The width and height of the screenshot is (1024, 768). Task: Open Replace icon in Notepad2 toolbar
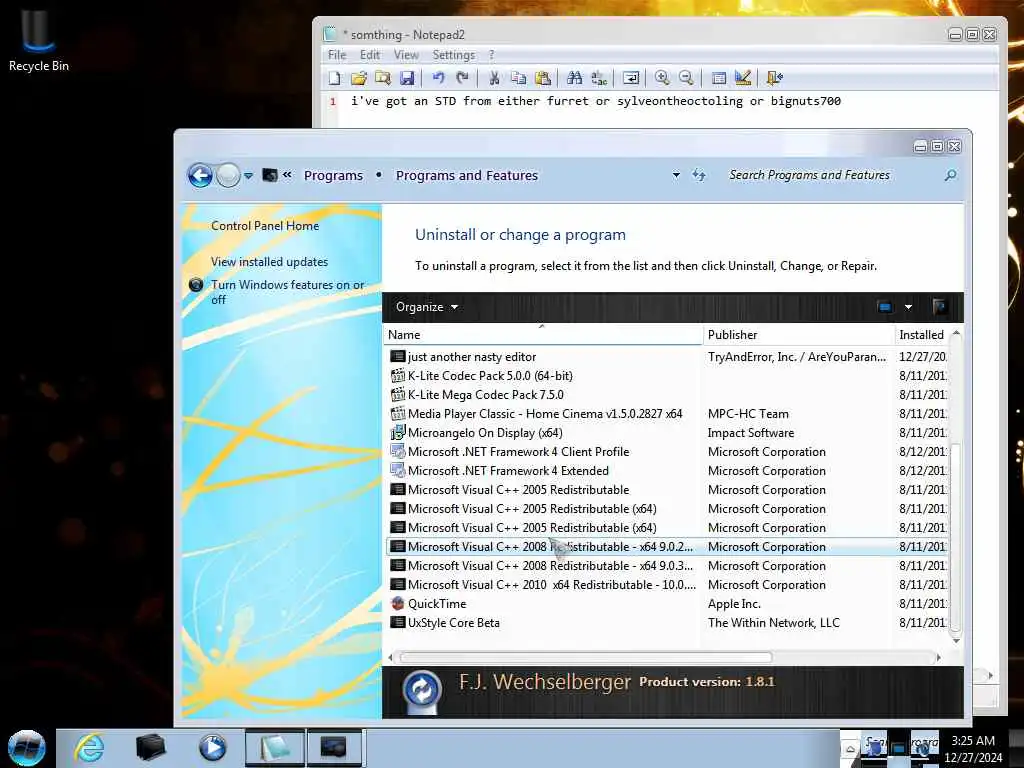[599, 78]
